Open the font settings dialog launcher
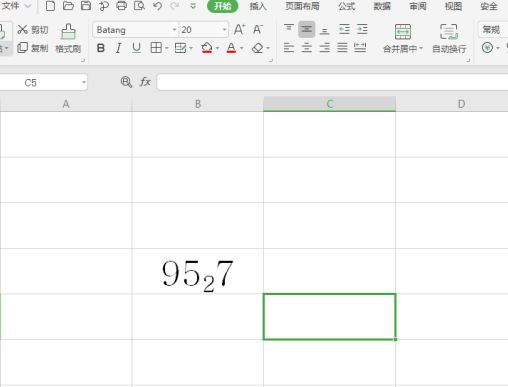The width and height of the screenshot is (508, 387). point(271,60)
